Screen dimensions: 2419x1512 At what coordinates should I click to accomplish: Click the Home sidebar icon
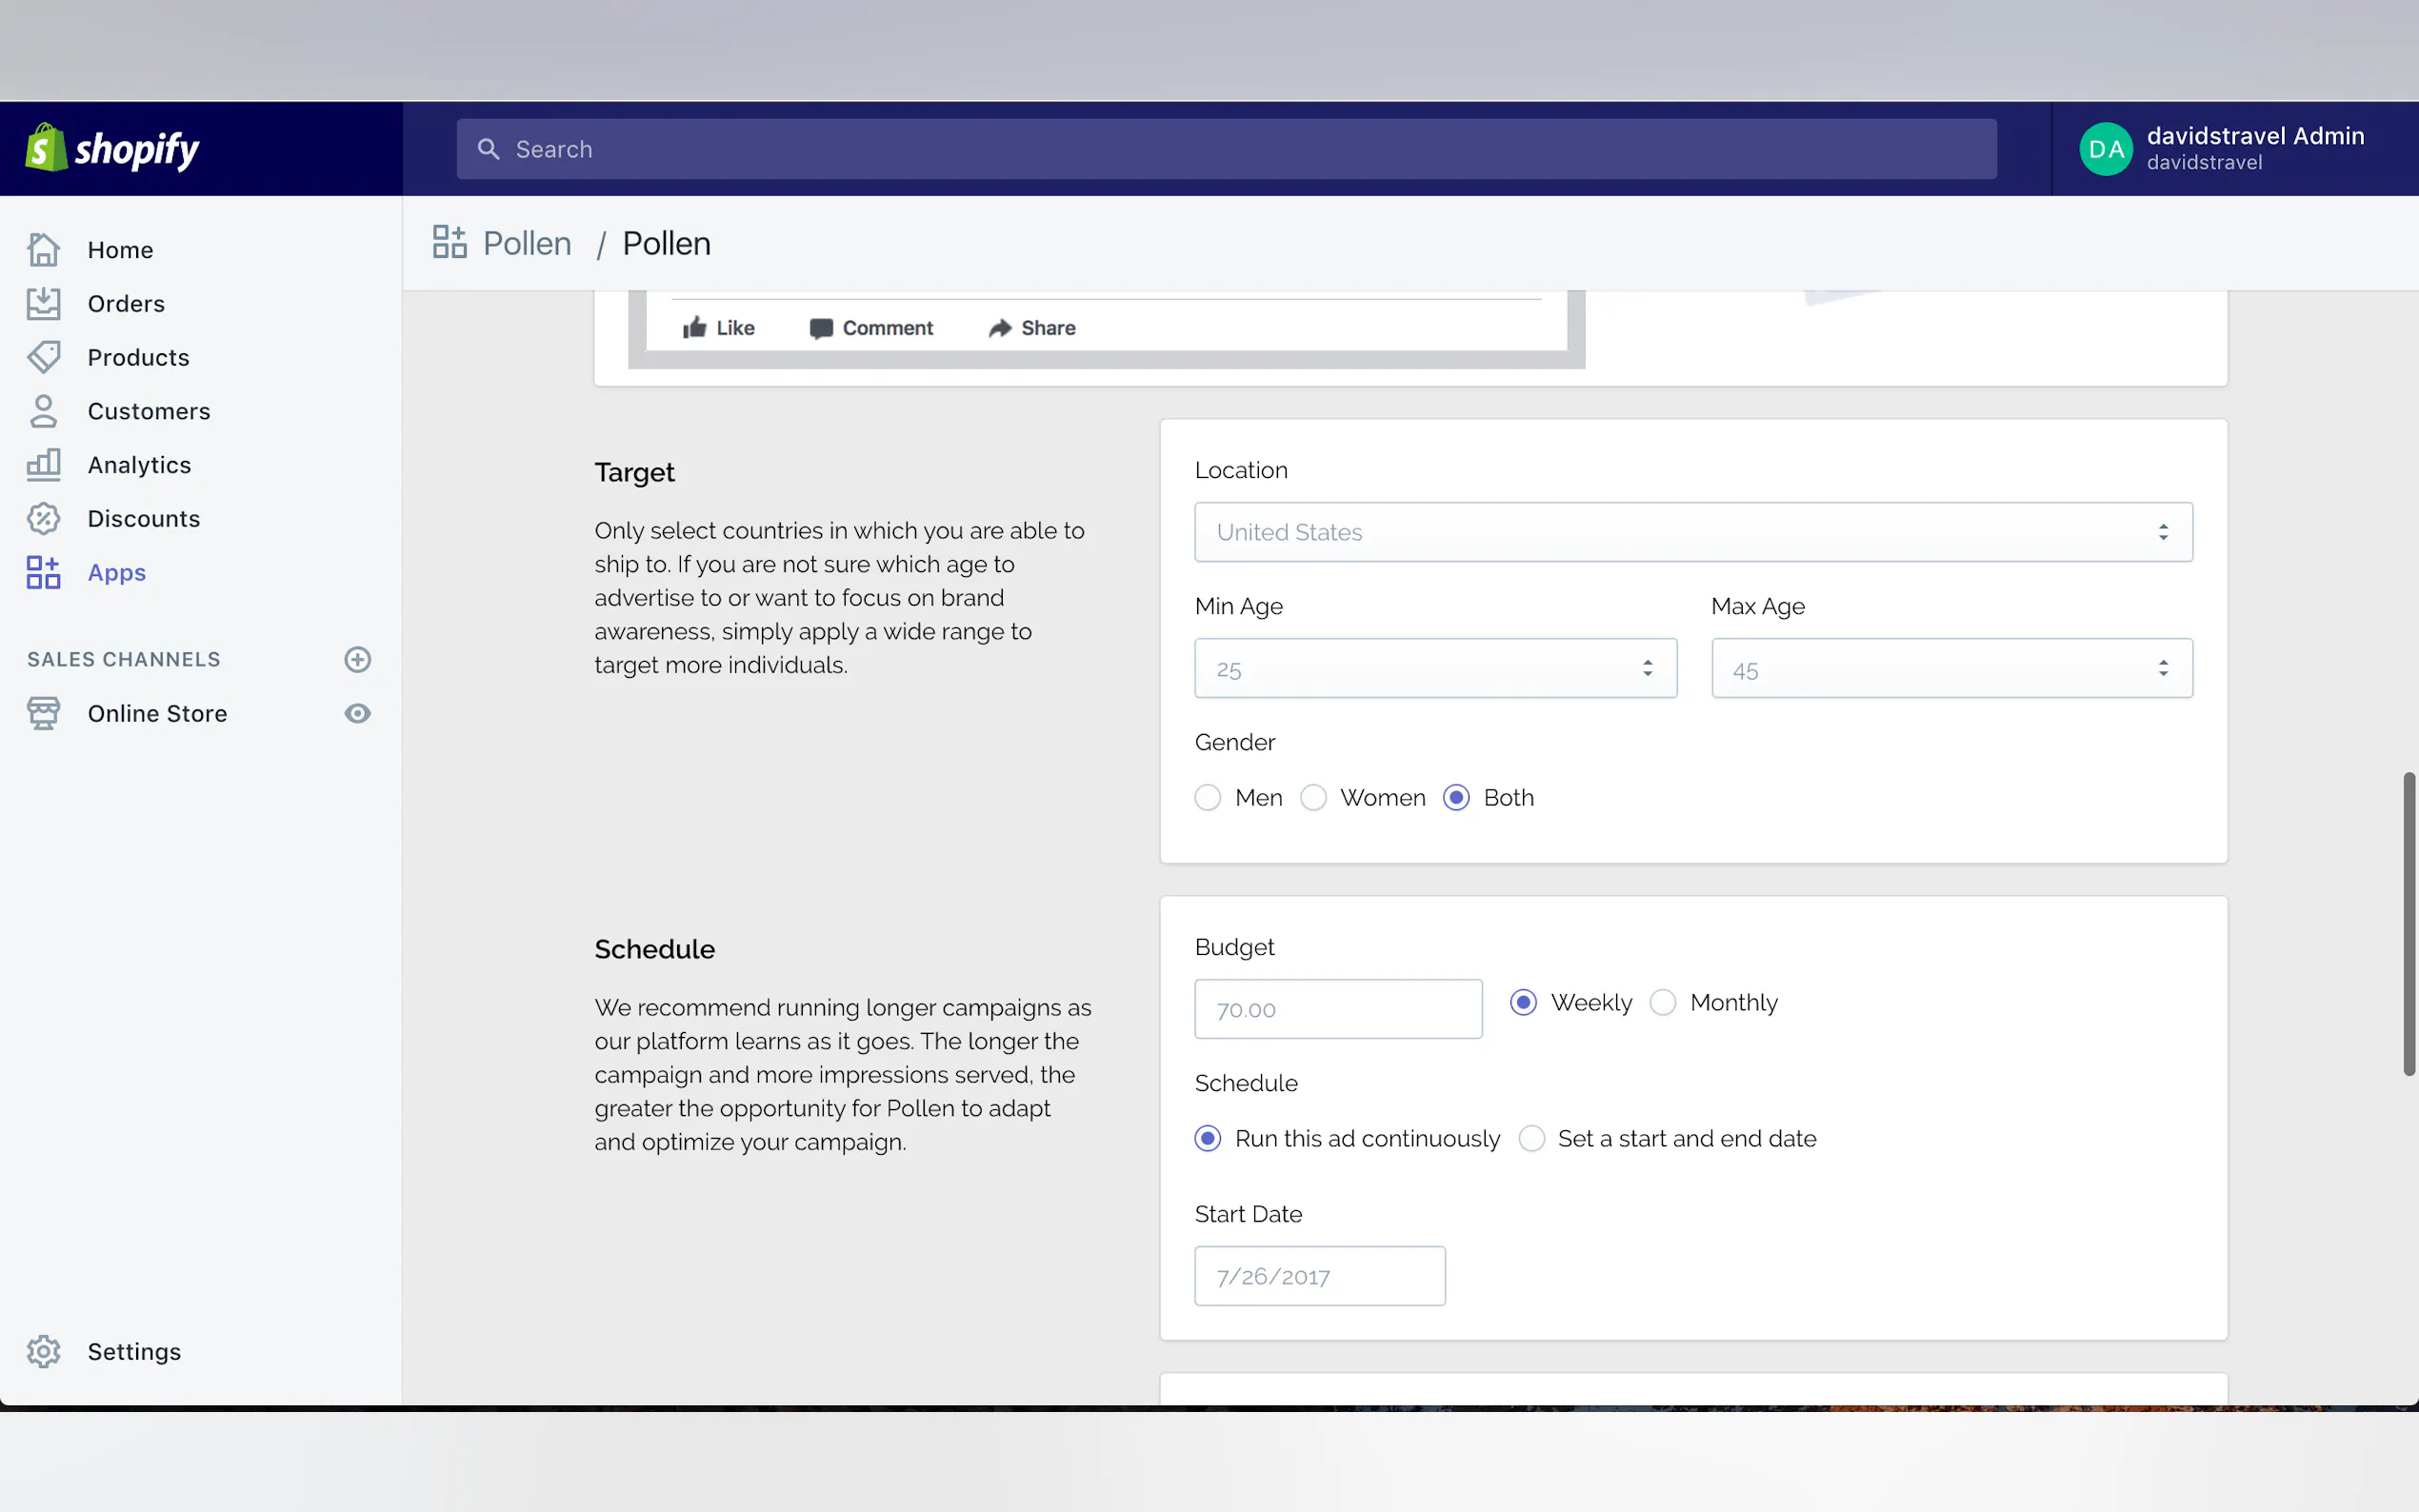43,250
